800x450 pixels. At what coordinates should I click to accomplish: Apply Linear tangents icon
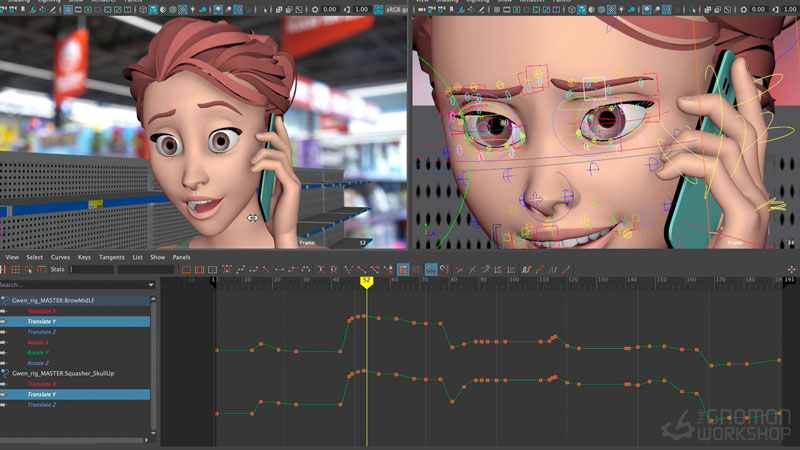pyautogui.click(x=266, y=269)
